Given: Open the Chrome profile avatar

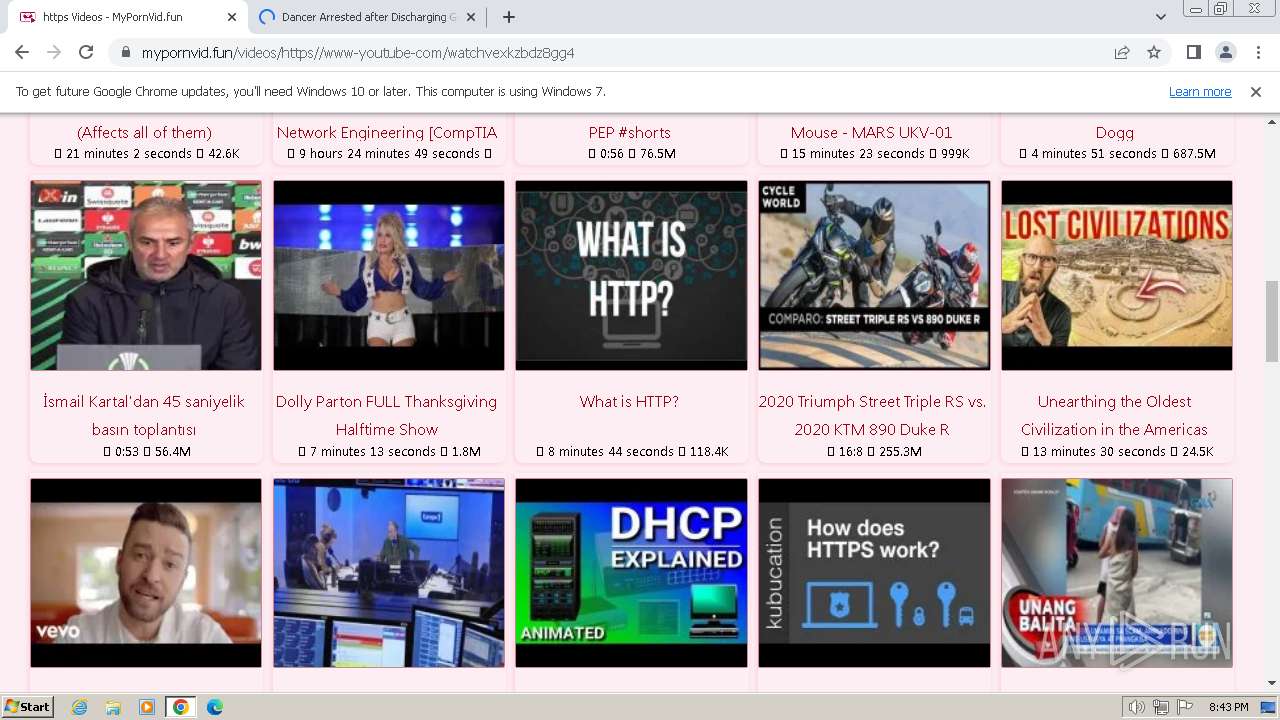Looking at the screenshot, I should pyautogui.click(x=1225, y=53).
